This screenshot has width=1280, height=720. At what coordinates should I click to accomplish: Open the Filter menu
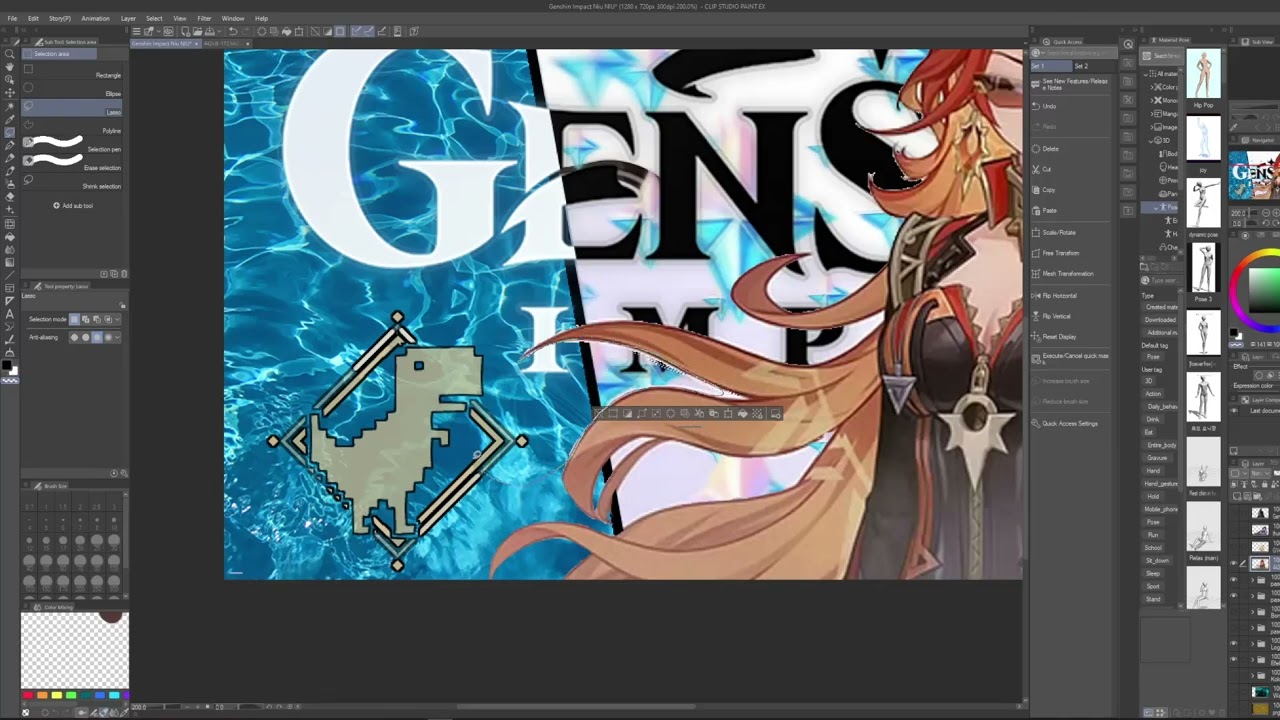(204, 18)
